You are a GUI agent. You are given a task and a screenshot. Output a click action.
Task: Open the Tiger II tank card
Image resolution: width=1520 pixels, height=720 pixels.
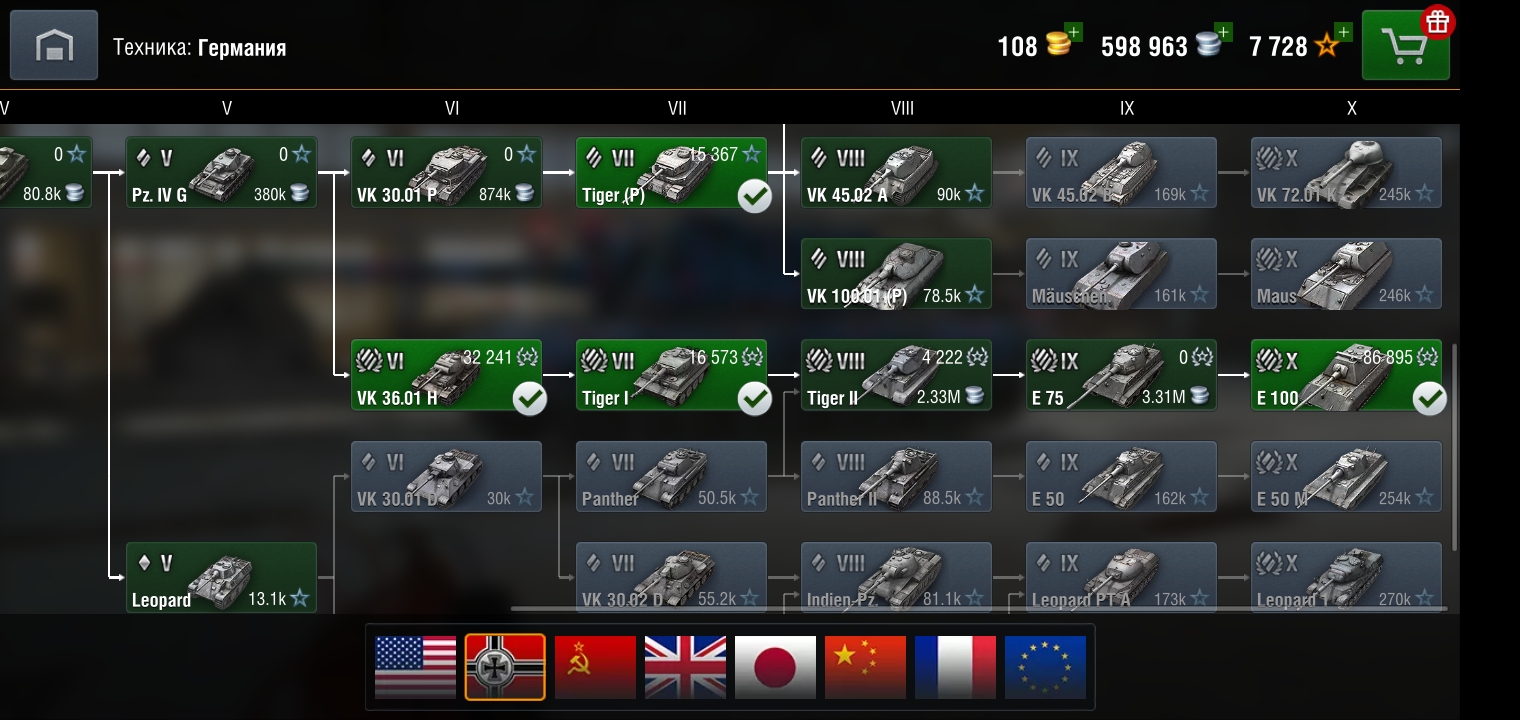point(896,375)
